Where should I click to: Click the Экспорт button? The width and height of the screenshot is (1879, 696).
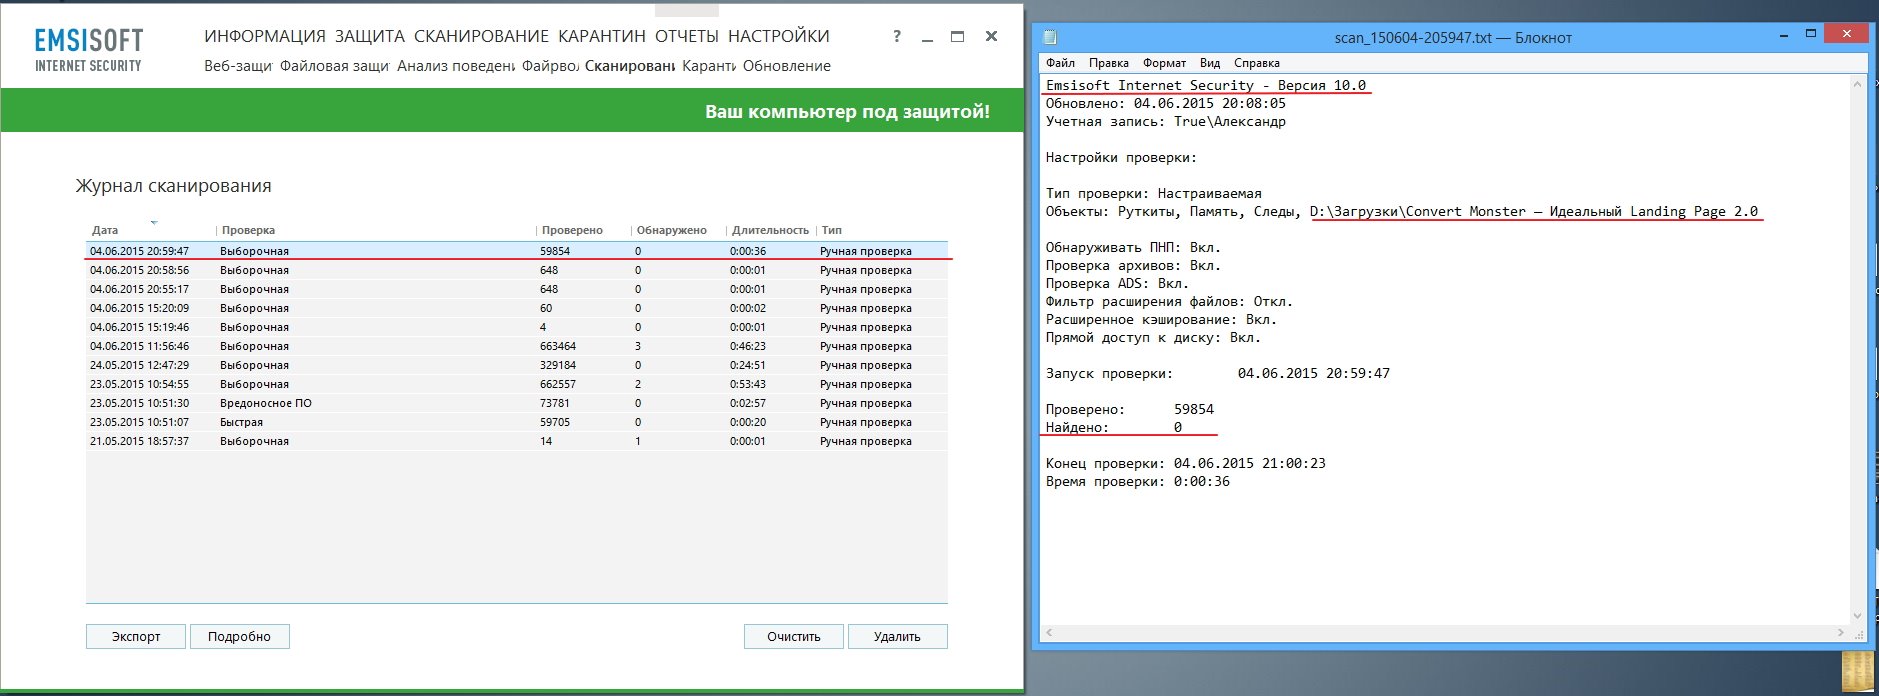(136, 636)
